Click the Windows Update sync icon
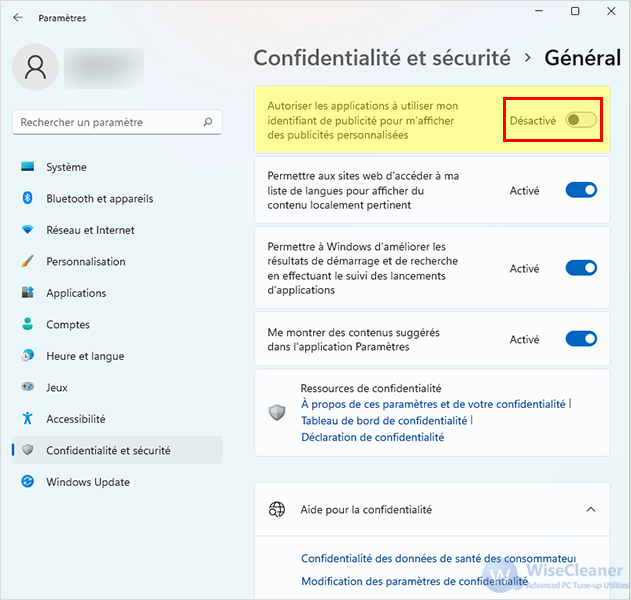631x600 pixels. tap(27, 481)
